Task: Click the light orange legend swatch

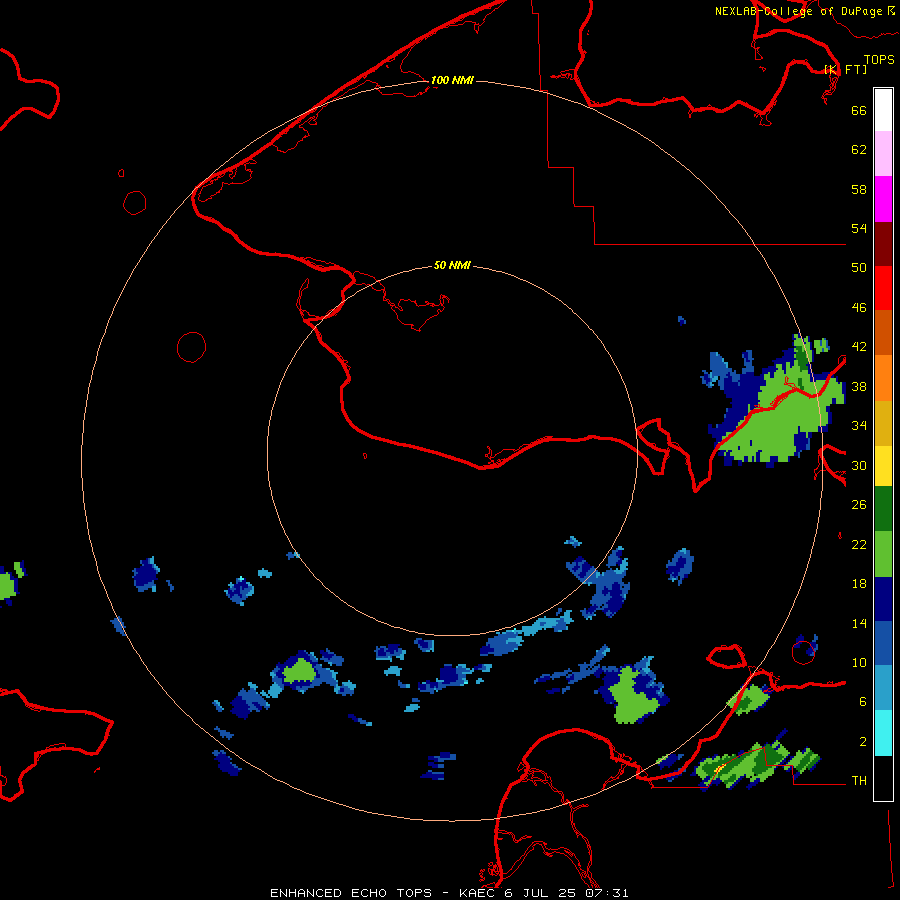Action: coord(883,378)
